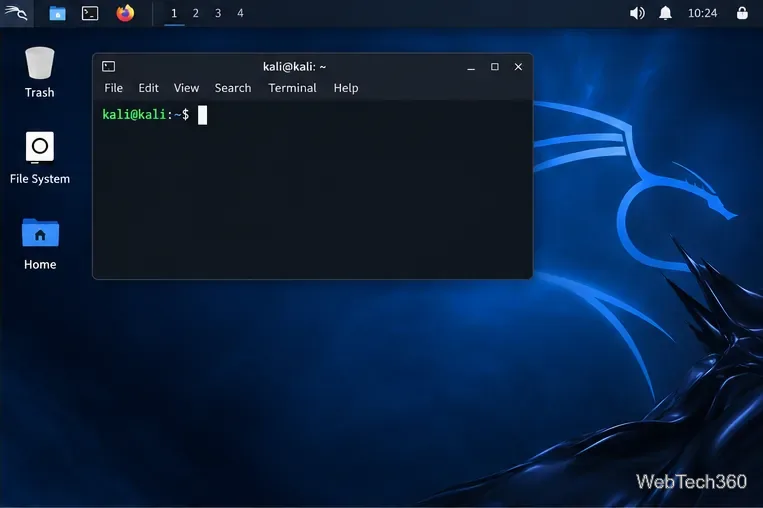Click the volume speaker icon
The image size is (763, 508).
click(x=637, y=13)
